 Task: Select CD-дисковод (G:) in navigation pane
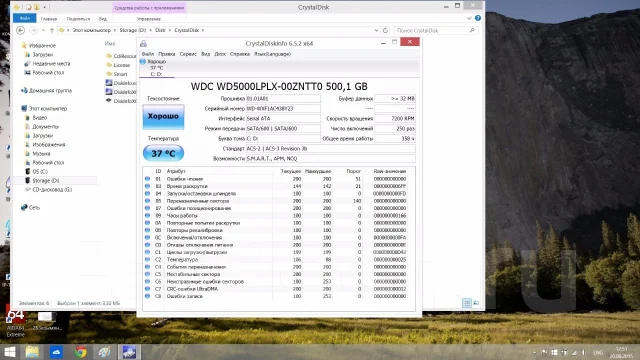pyautogui.click(x=52, y=189)
